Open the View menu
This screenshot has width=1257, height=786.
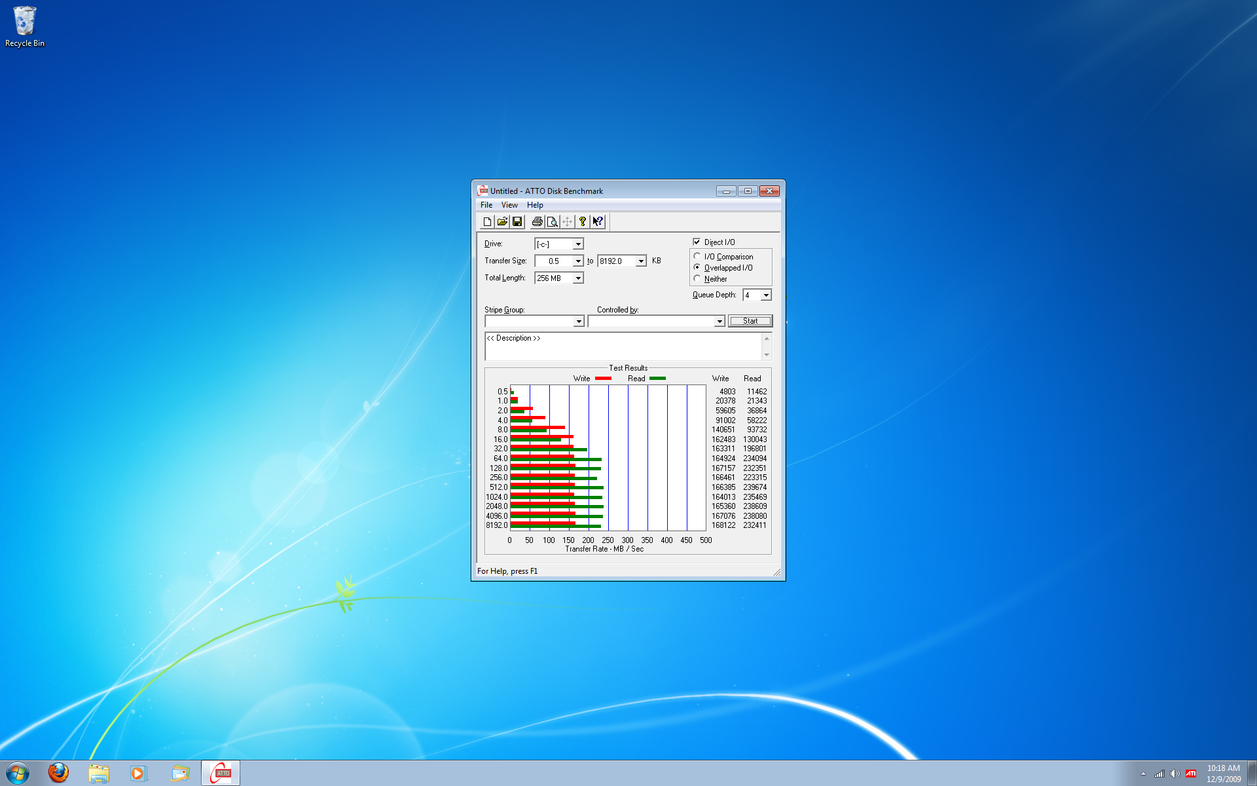tap(509, 205)
